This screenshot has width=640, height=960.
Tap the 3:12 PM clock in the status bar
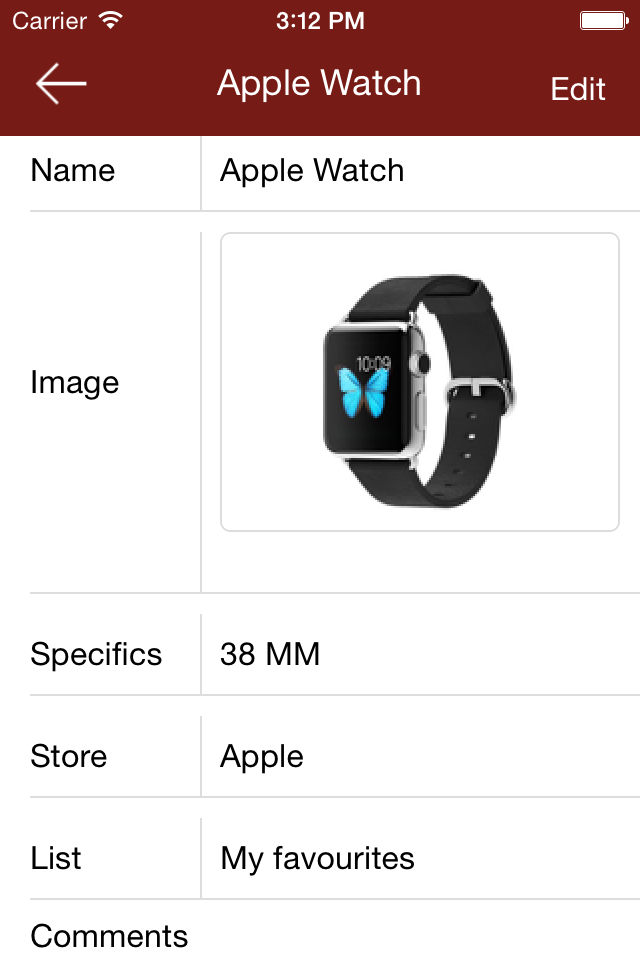tap(320, 21)
